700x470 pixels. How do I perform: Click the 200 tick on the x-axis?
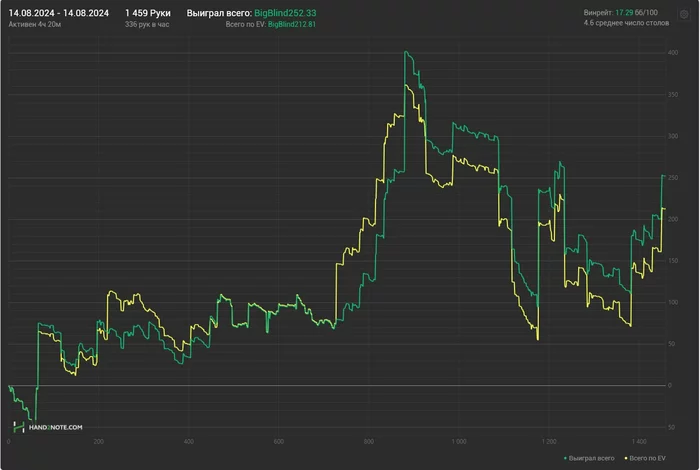click(x=98, y=441)
